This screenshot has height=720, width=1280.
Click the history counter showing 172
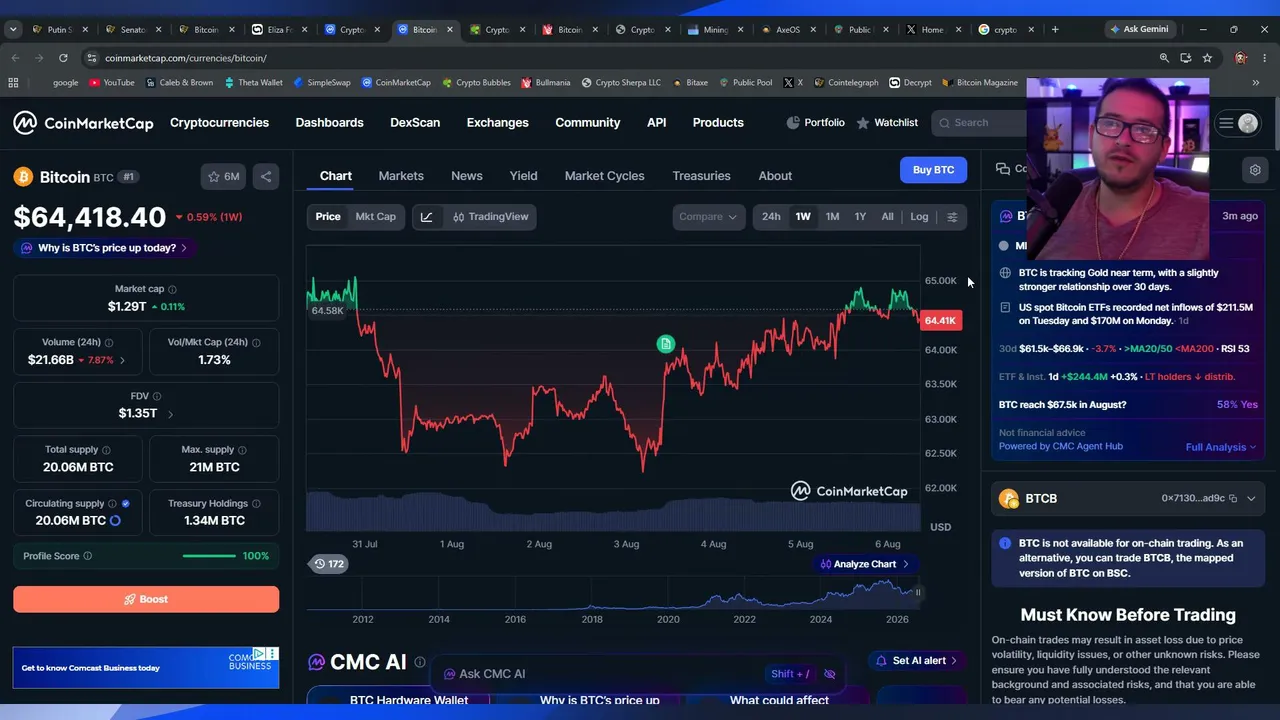[x=329, y=564]
